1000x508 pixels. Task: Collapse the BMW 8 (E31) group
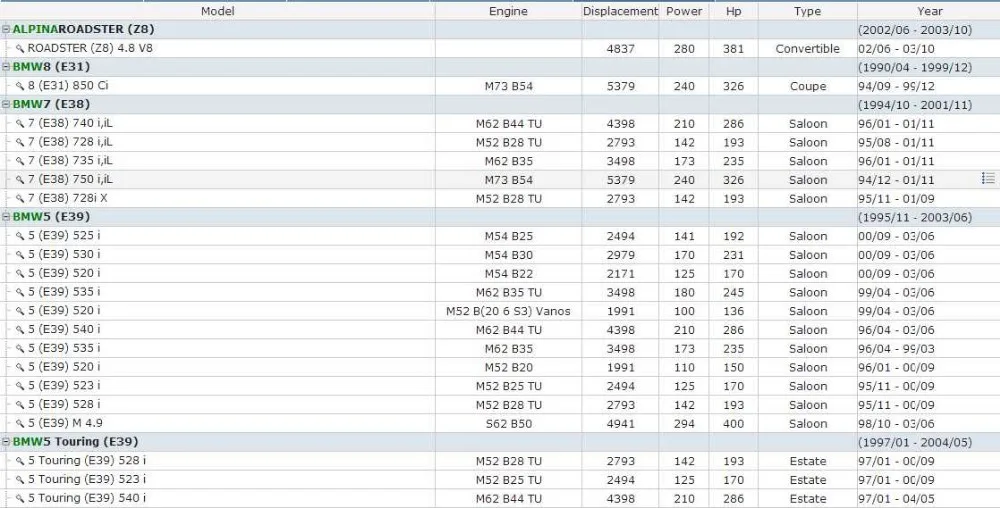pos(6,67)
